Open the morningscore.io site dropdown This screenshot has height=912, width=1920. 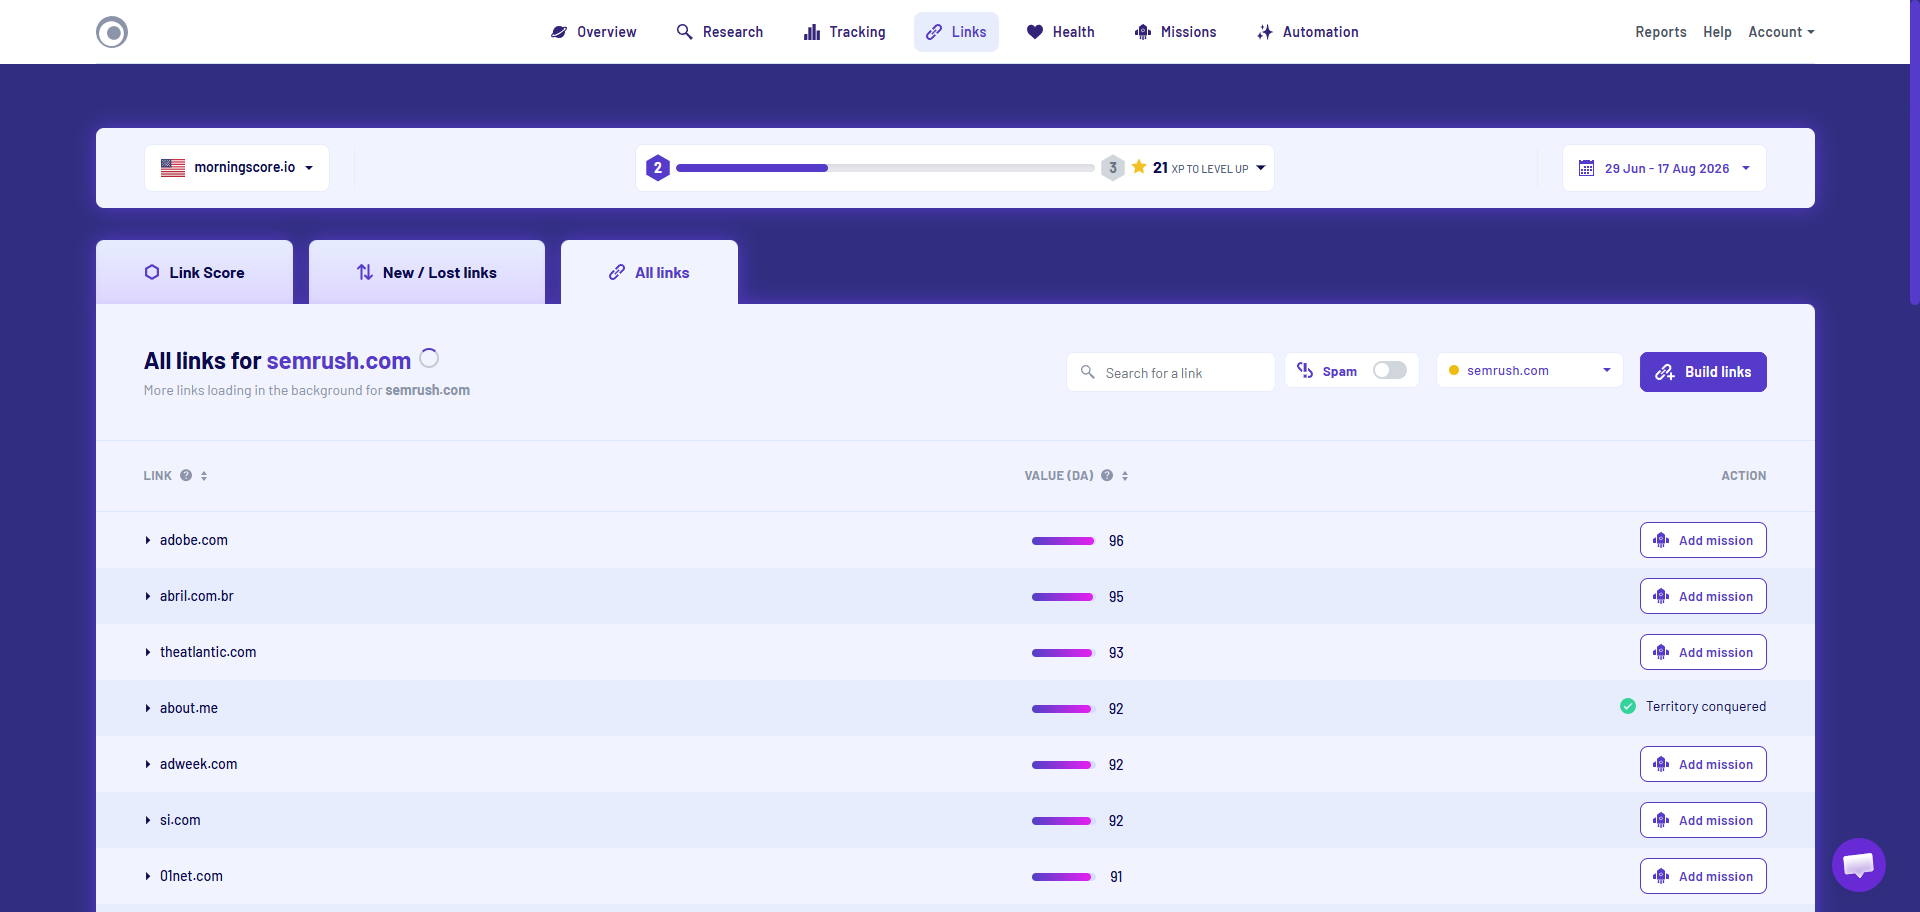[237, 168]
